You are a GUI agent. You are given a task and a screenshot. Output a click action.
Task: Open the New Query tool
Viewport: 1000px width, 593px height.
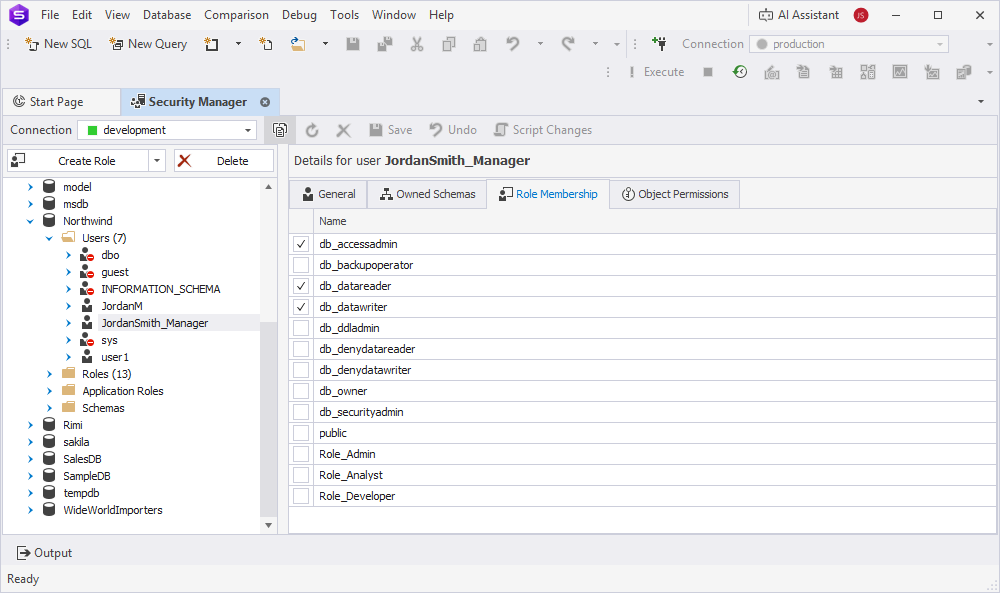[x=147, y=43]
